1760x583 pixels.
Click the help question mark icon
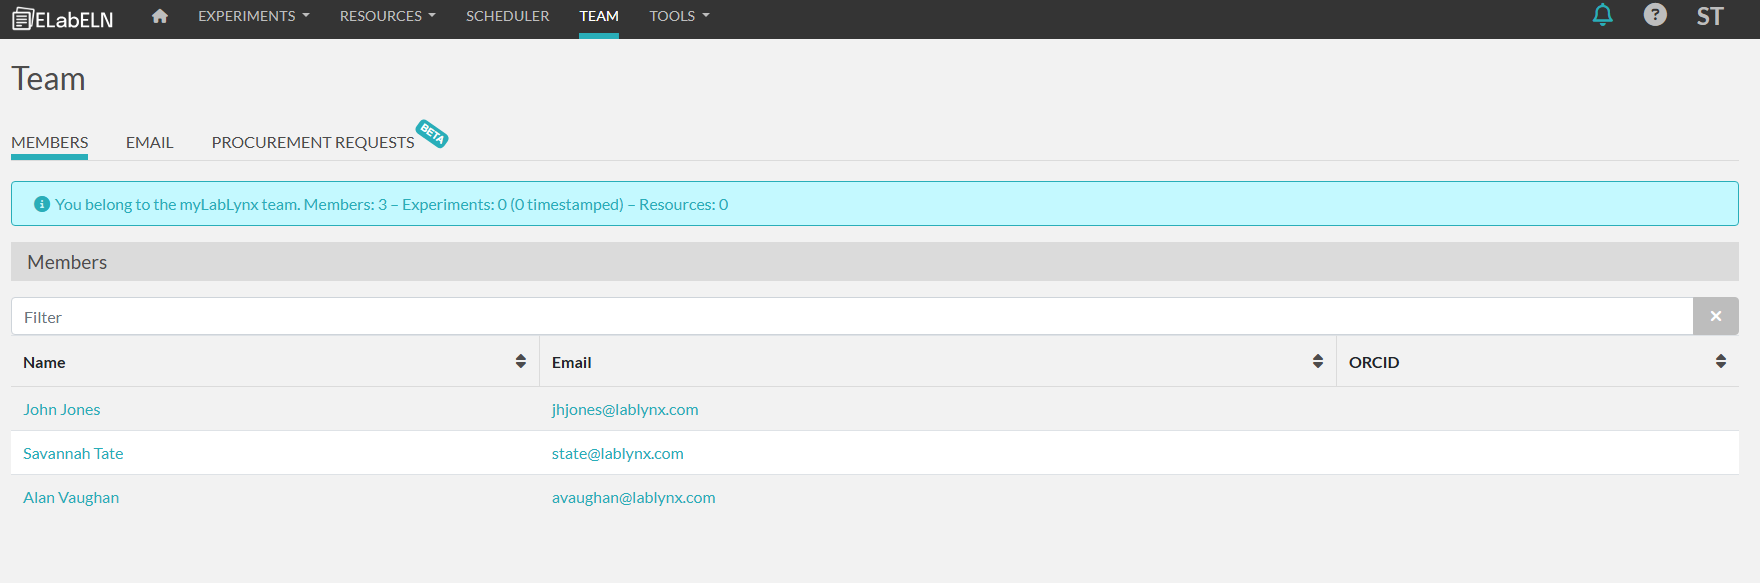pos(1655,15)
